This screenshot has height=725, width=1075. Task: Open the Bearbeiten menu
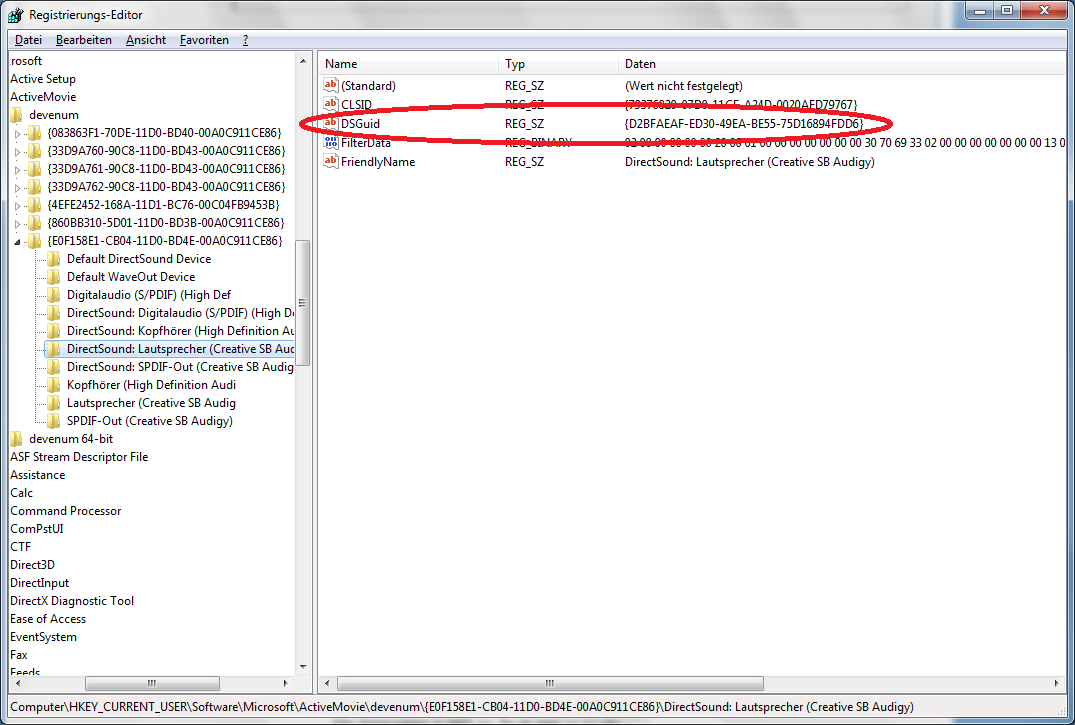coord(84,40)
